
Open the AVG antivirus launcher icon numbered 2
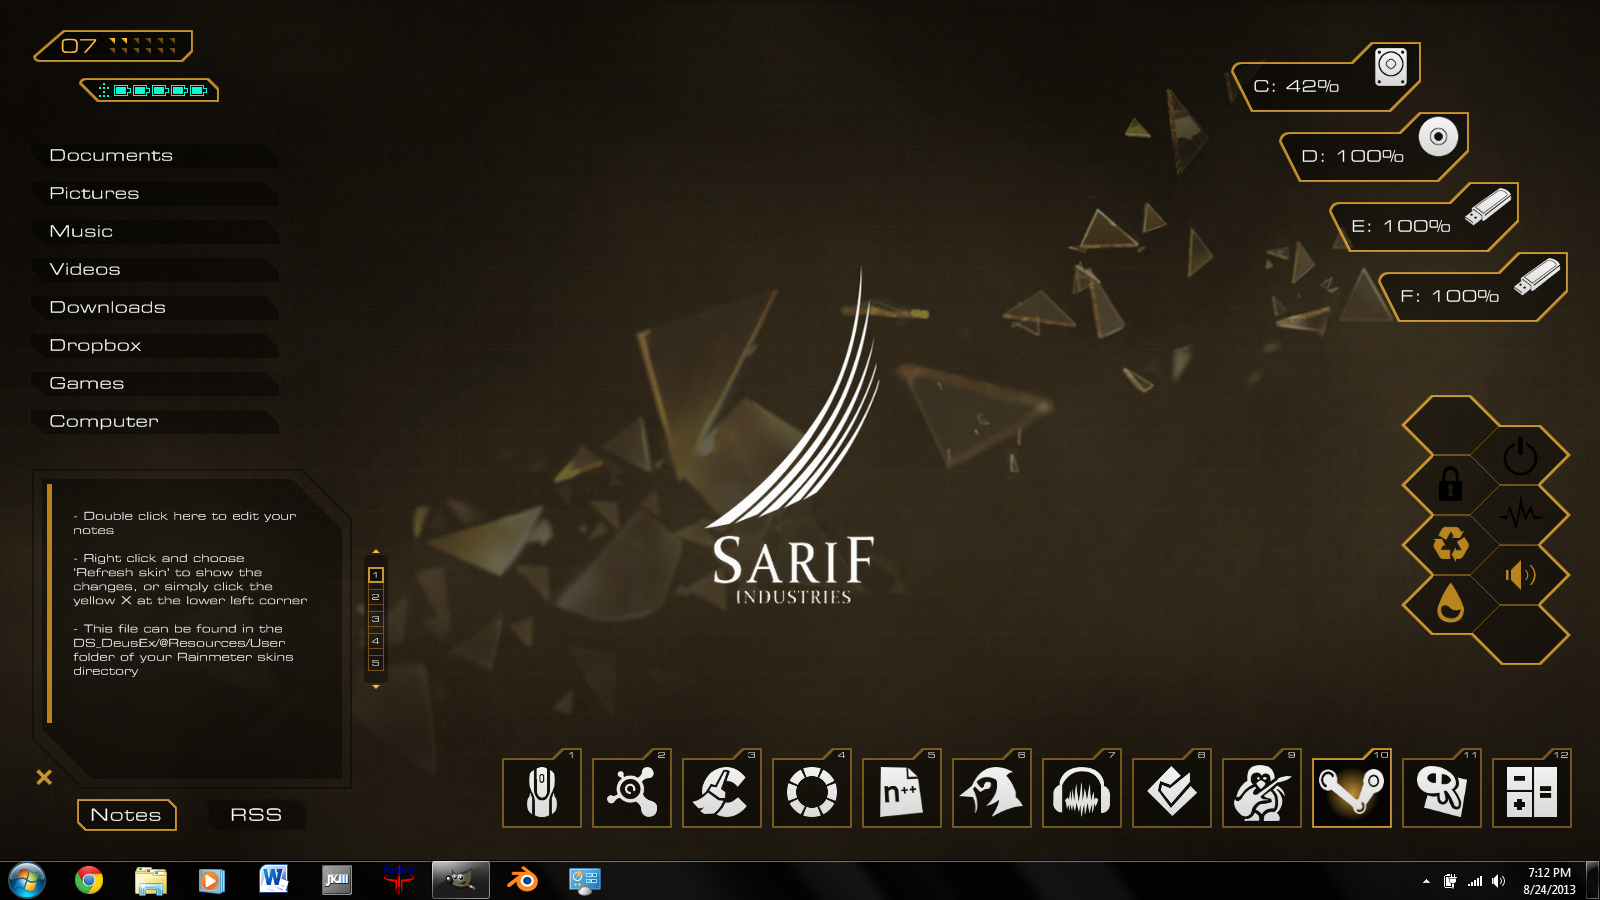coord(632,792)
